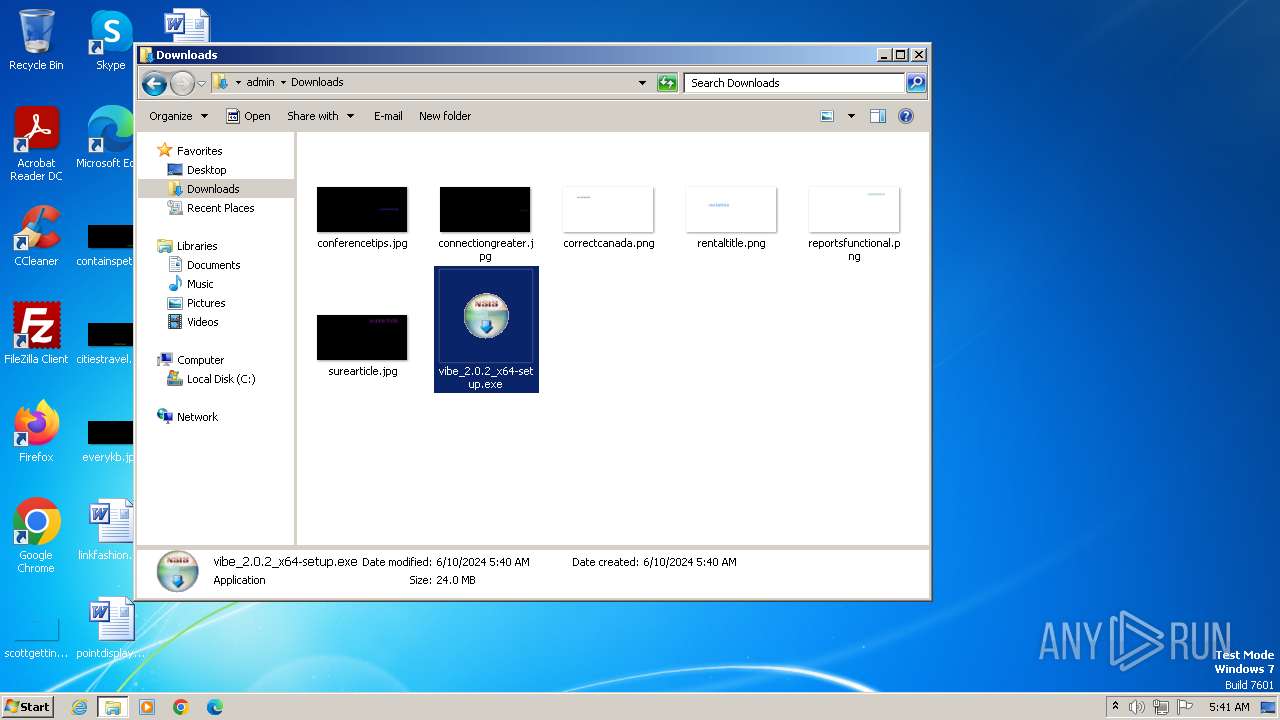Select Libraries in navigation pane
Viewport: 1280px width, 720px height.
click(196, 246)
